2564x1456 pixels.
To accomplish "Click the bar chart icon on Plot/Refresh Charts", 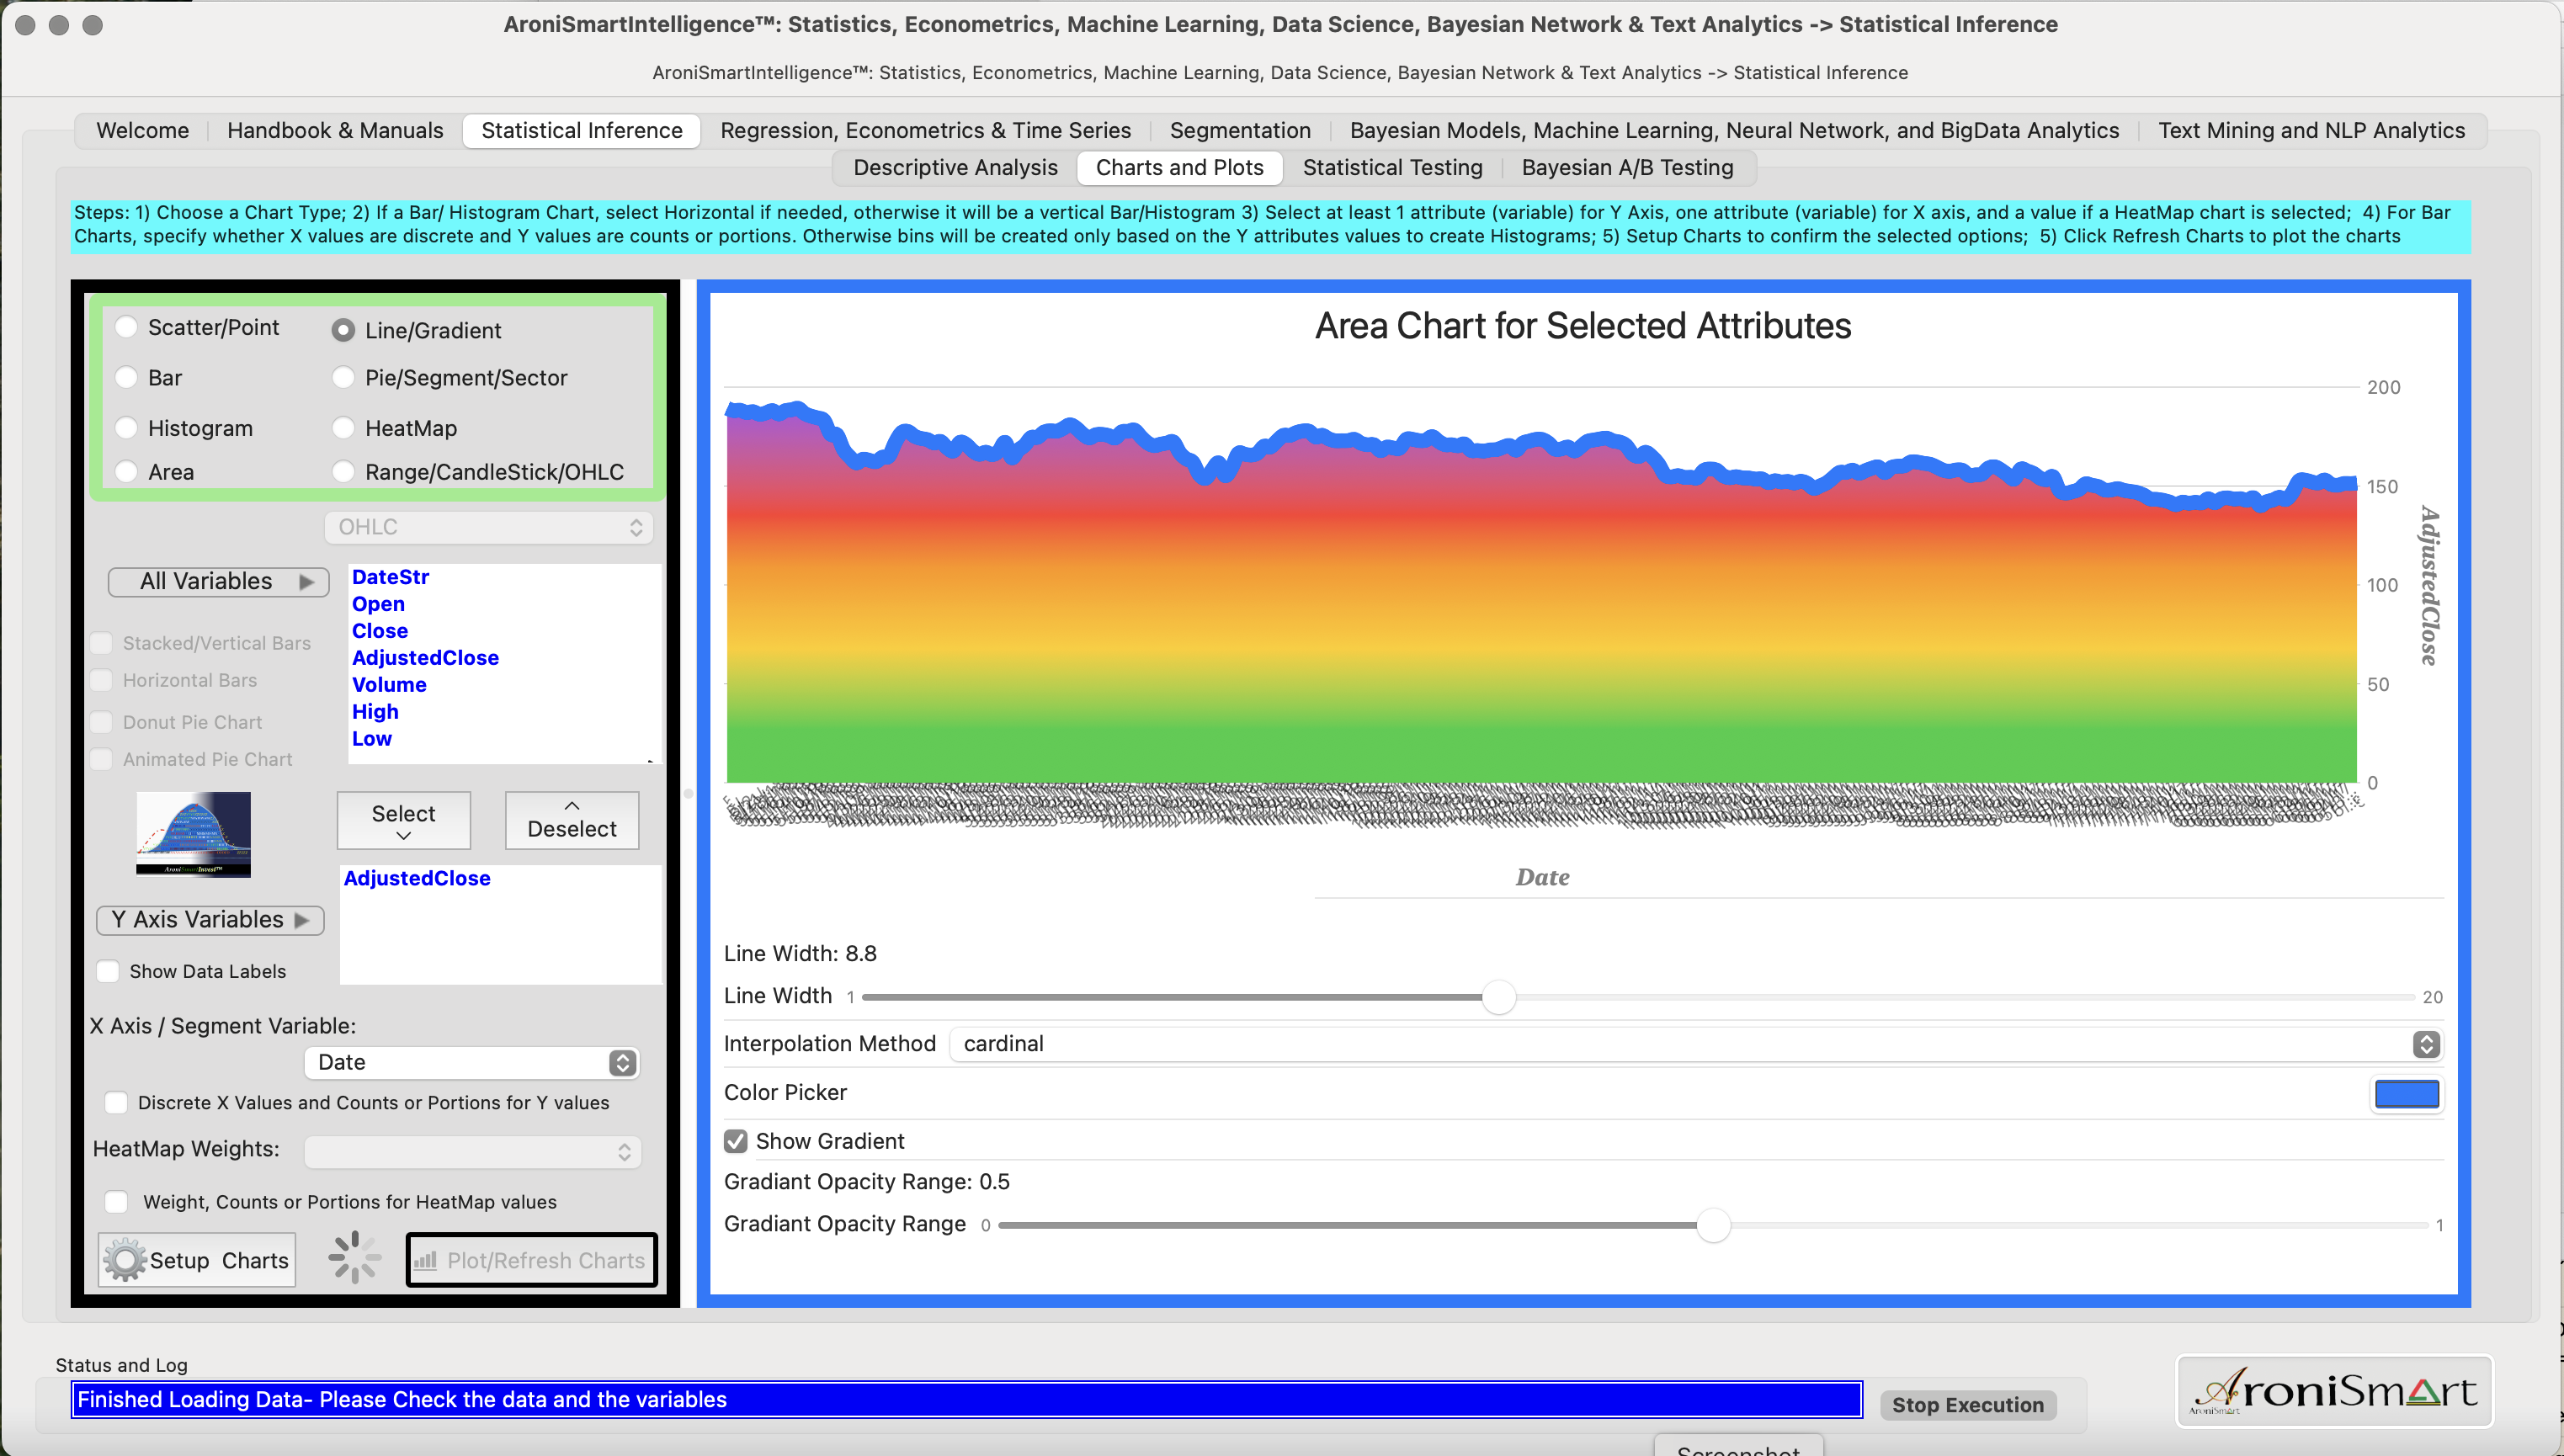I will click(x=426, y=1260).
